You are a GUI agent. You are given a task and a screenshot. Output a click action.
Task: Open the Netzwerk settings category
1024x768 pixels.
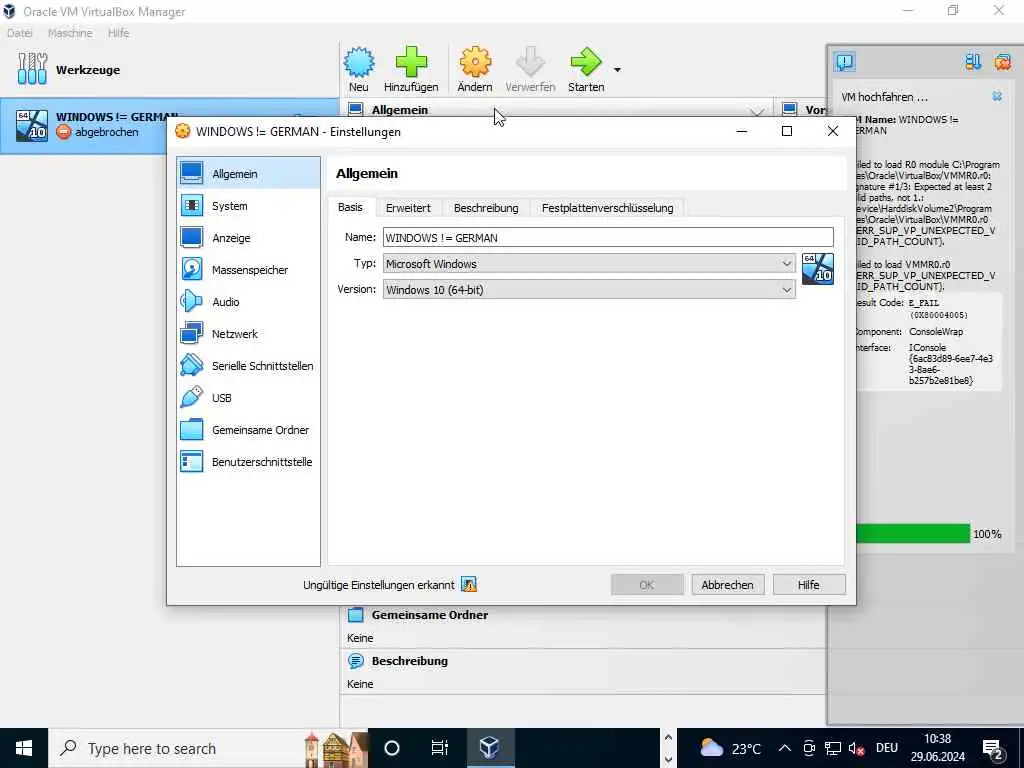(248, 334)
